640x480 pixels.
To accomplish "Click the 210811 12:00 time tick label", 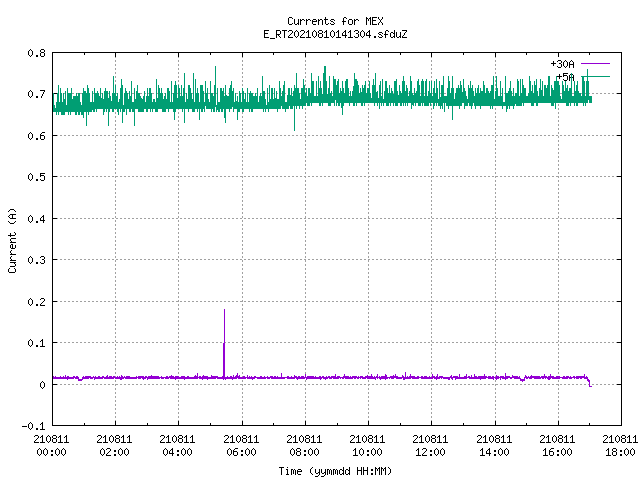I will coord(431,446).
